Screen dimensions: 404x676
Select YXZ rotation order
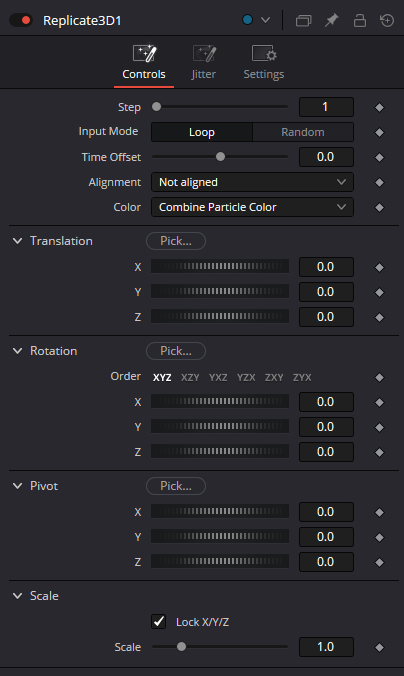[218, 377]
